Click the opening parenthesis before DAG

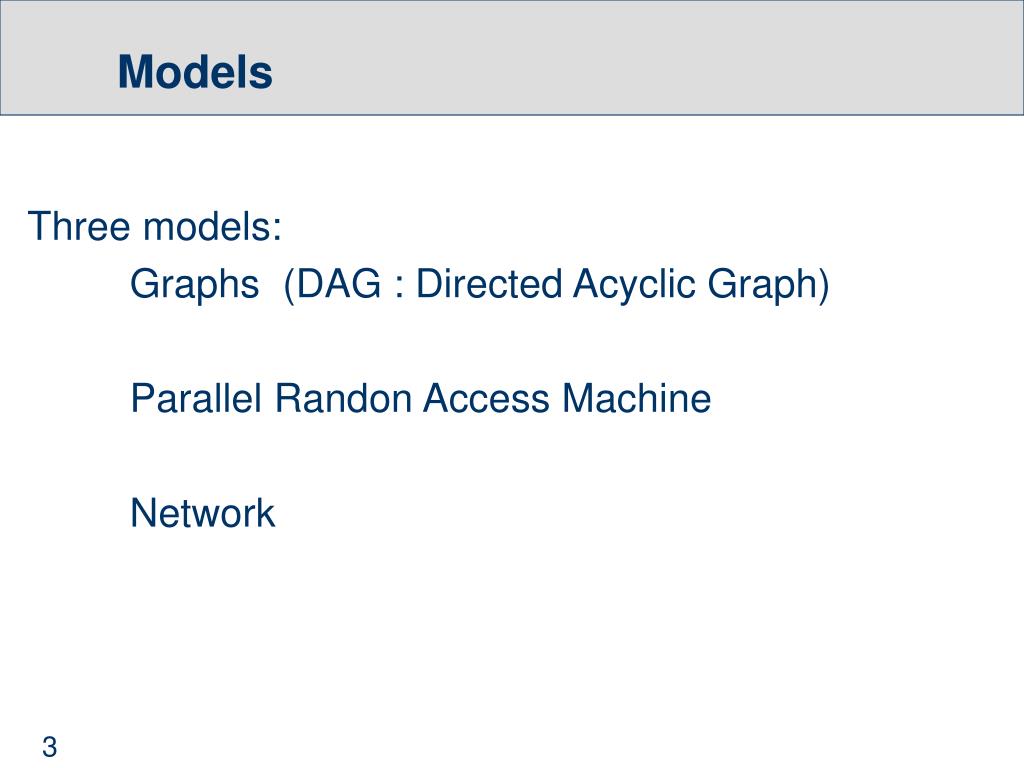(x=289, y=286)
